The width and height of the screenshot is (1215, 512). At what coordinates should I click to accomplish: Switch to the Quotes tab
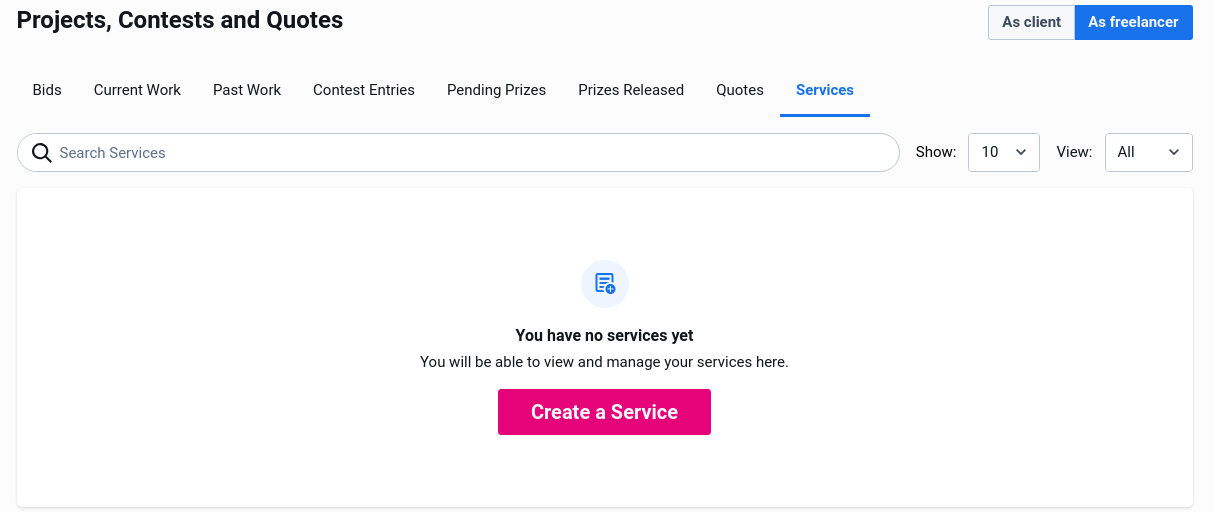740,90
